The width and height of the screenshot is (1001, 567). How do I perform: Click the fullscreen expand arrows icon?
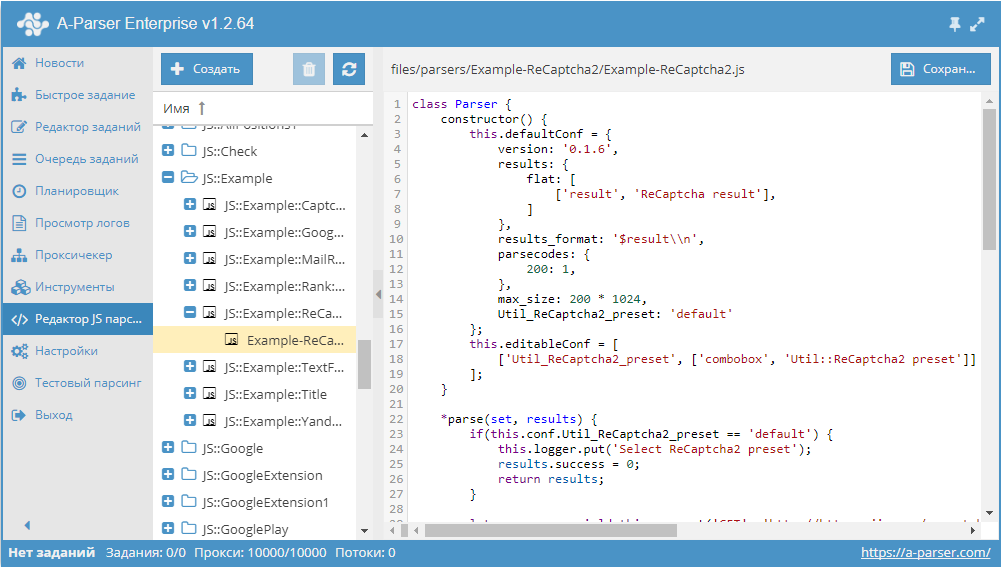(977, 23)
